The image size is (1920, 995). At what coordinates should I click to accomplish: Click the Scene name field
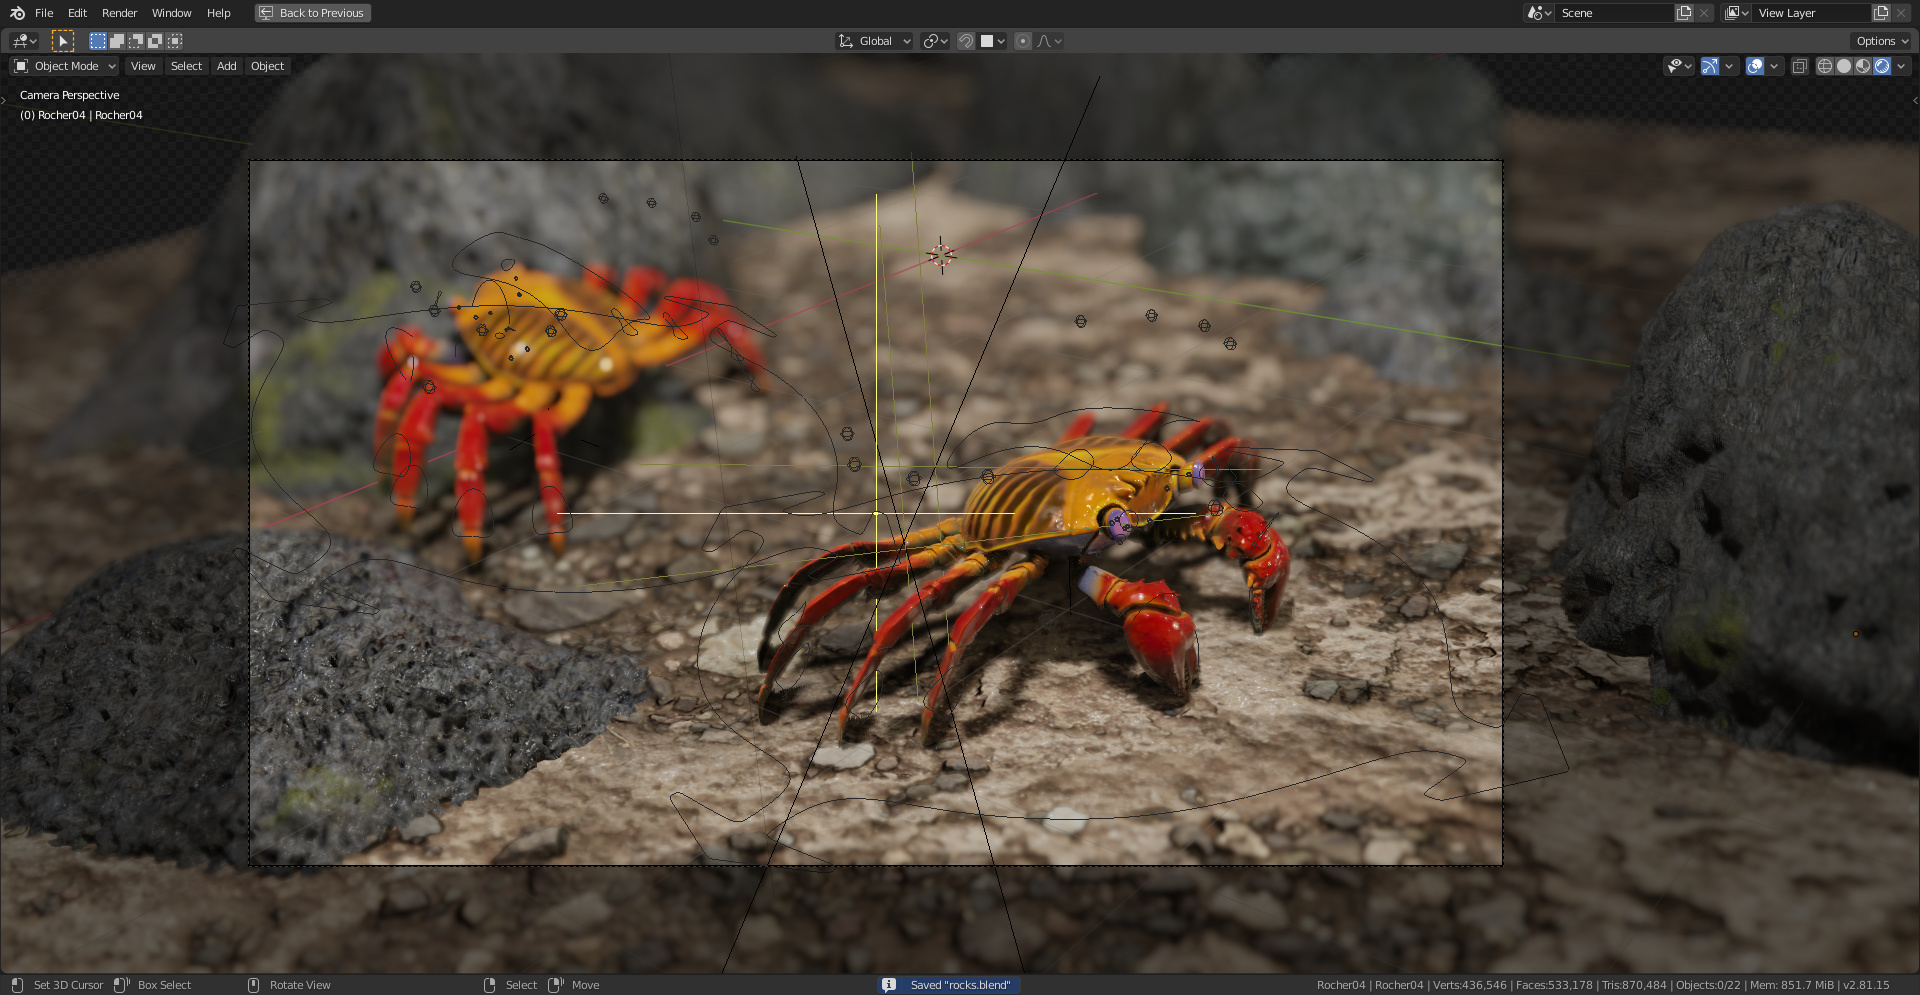click(x=1614, y=13)
